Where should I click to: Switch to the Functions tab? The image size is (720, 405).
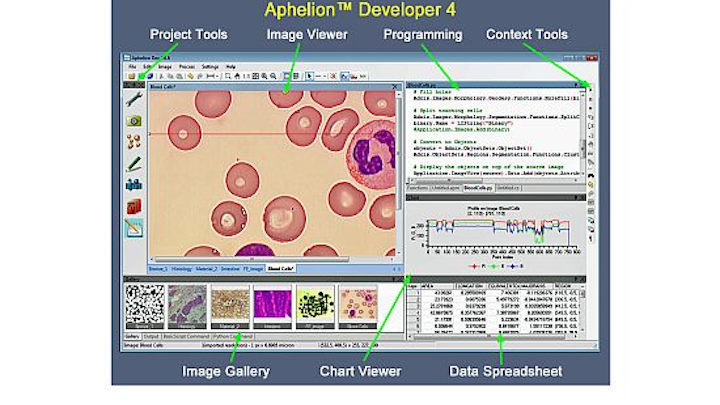point(417,188)
